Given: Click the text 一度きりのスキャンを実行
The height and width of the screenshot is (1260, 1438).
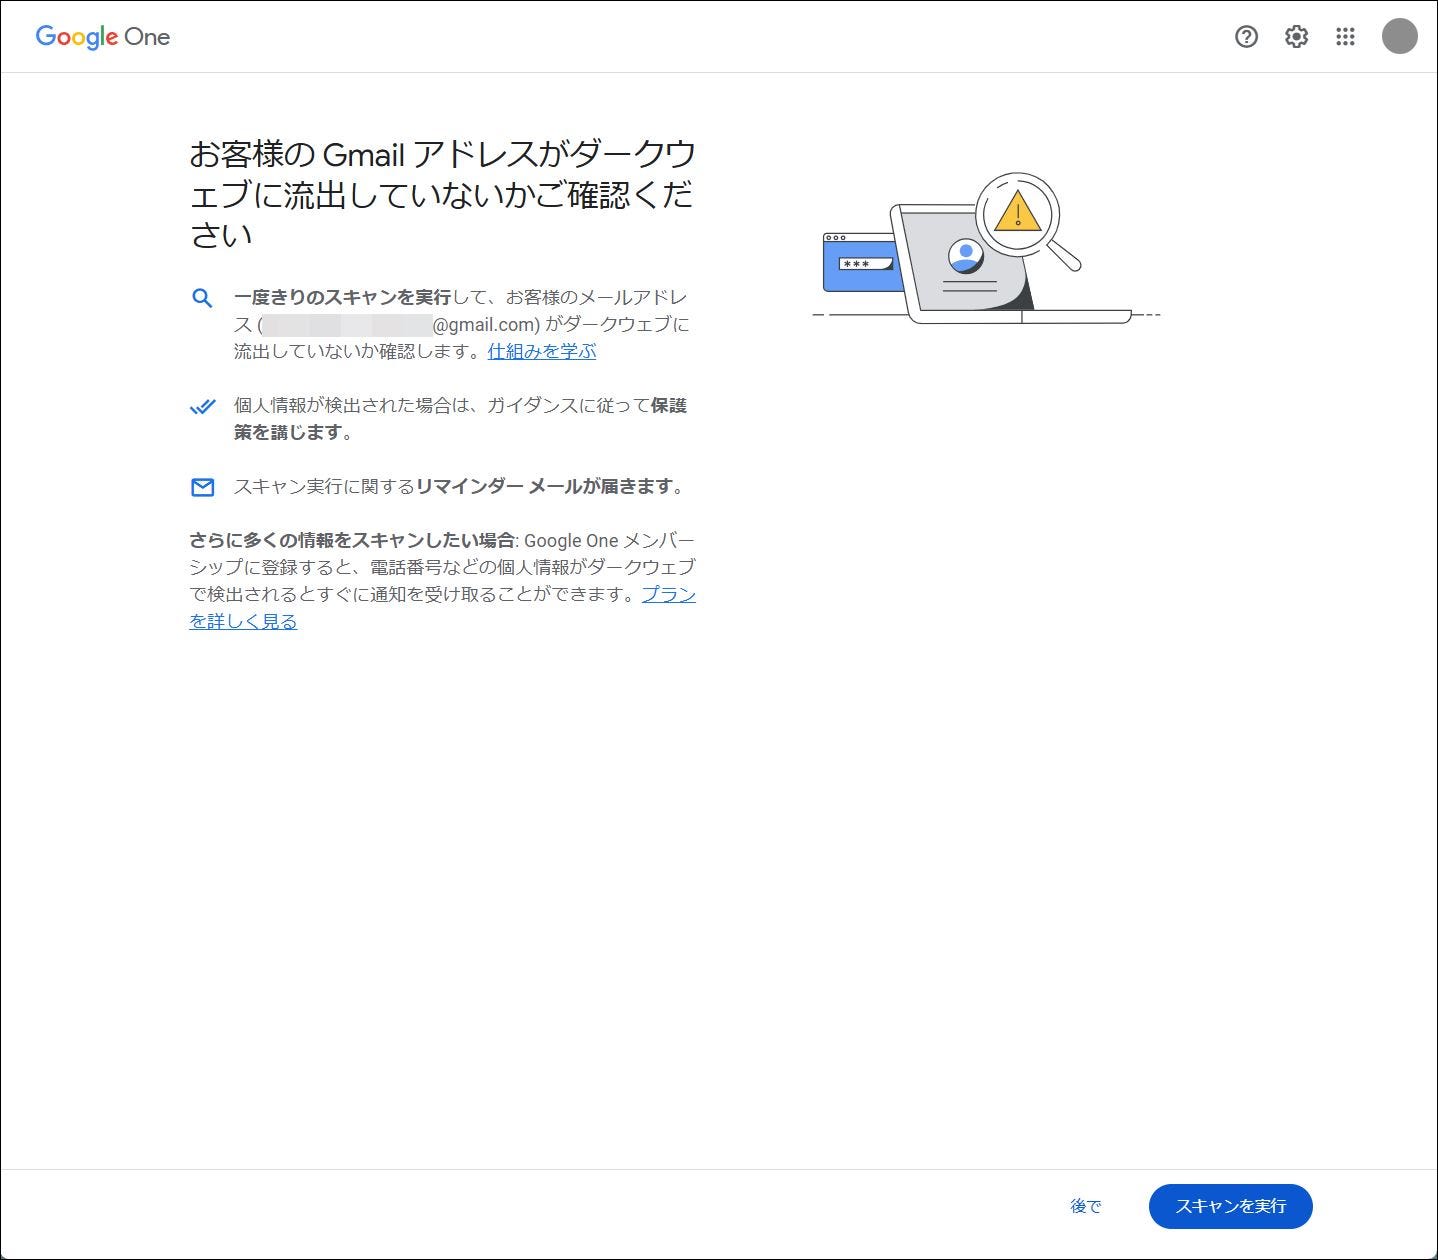Looking at the screenshot, I should click(343, 298).
